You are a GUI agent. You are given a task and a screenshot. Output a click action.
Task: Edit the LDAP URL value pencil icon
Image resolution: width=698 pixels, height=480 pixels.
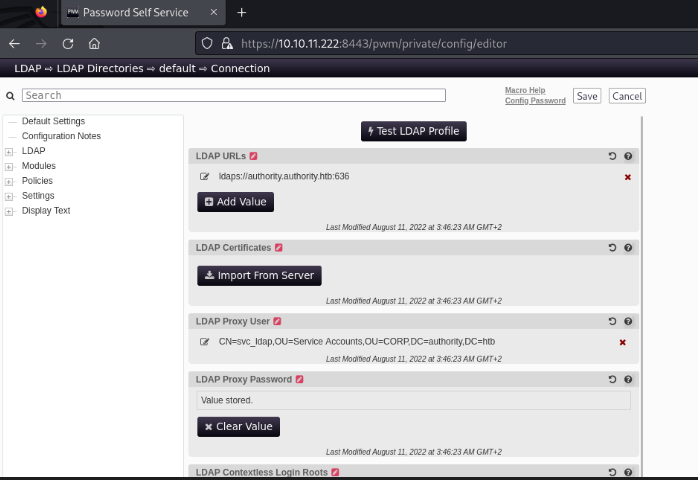(x=205, y=177)
